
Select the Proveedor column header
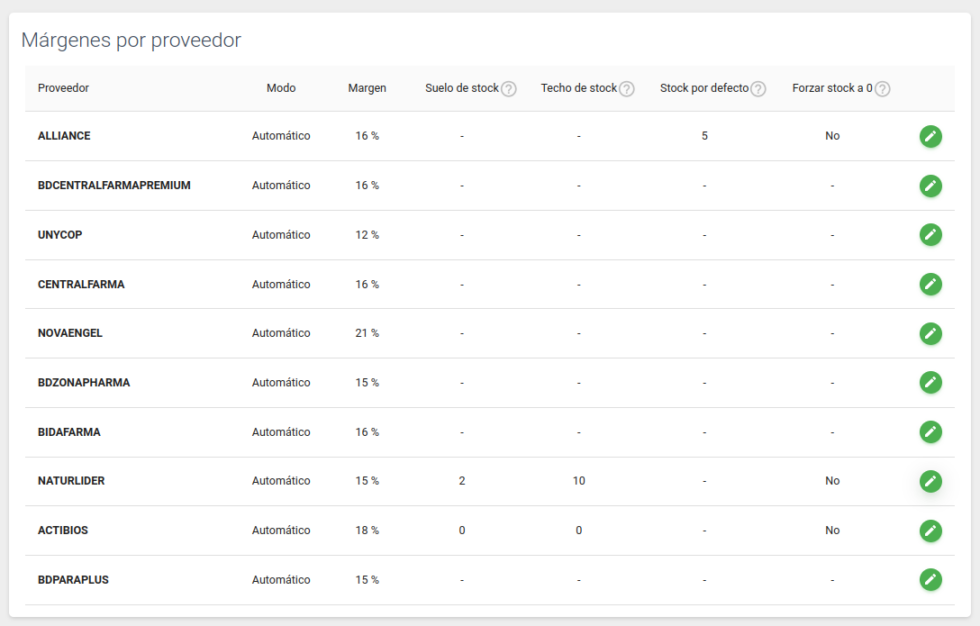[x=63, y=88]
